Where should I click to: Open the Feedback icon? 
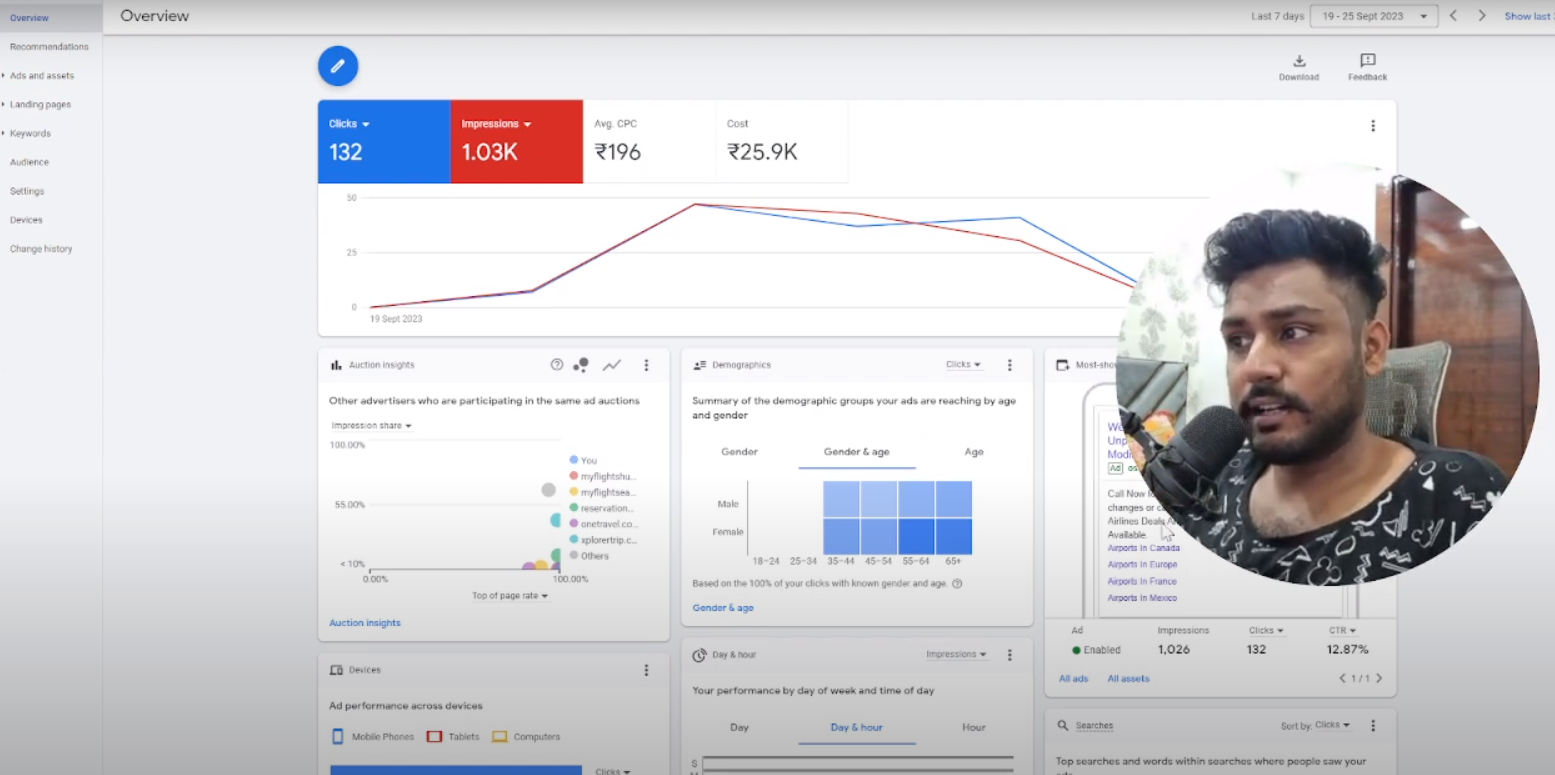[1367, 62]
